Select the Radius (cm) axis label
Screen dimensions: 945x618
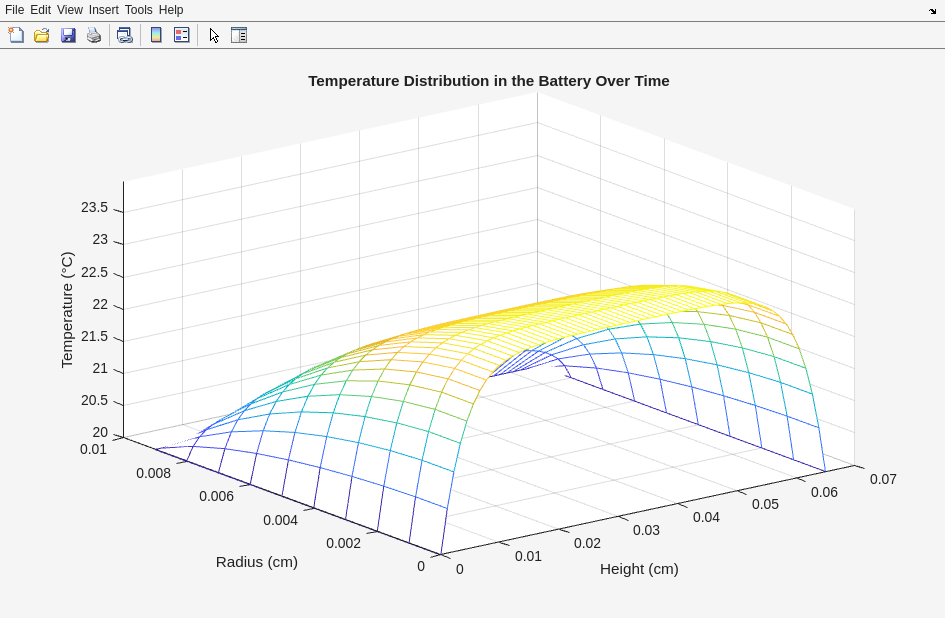click(257, 562)
